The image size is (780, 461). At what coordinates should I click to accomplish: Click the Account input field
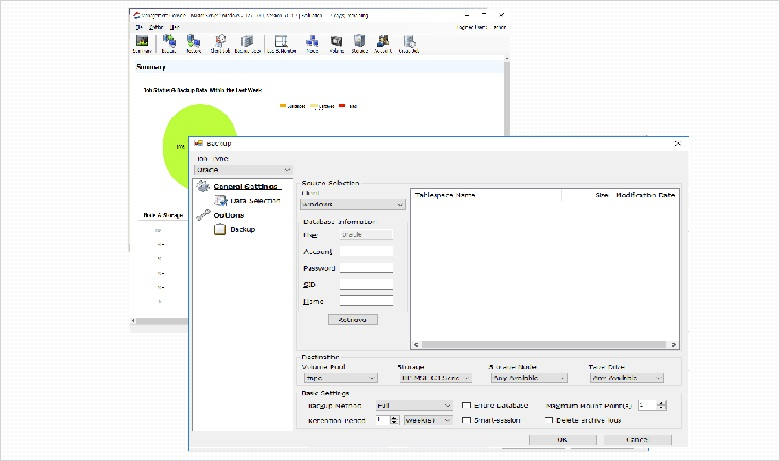coord(366,251)
